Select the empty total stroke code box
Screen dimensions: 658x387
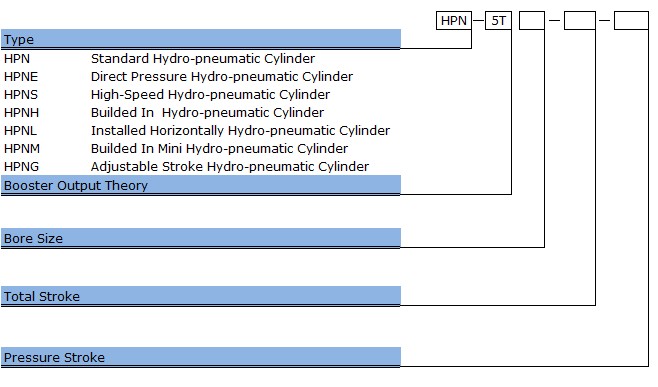click(580, 21)
